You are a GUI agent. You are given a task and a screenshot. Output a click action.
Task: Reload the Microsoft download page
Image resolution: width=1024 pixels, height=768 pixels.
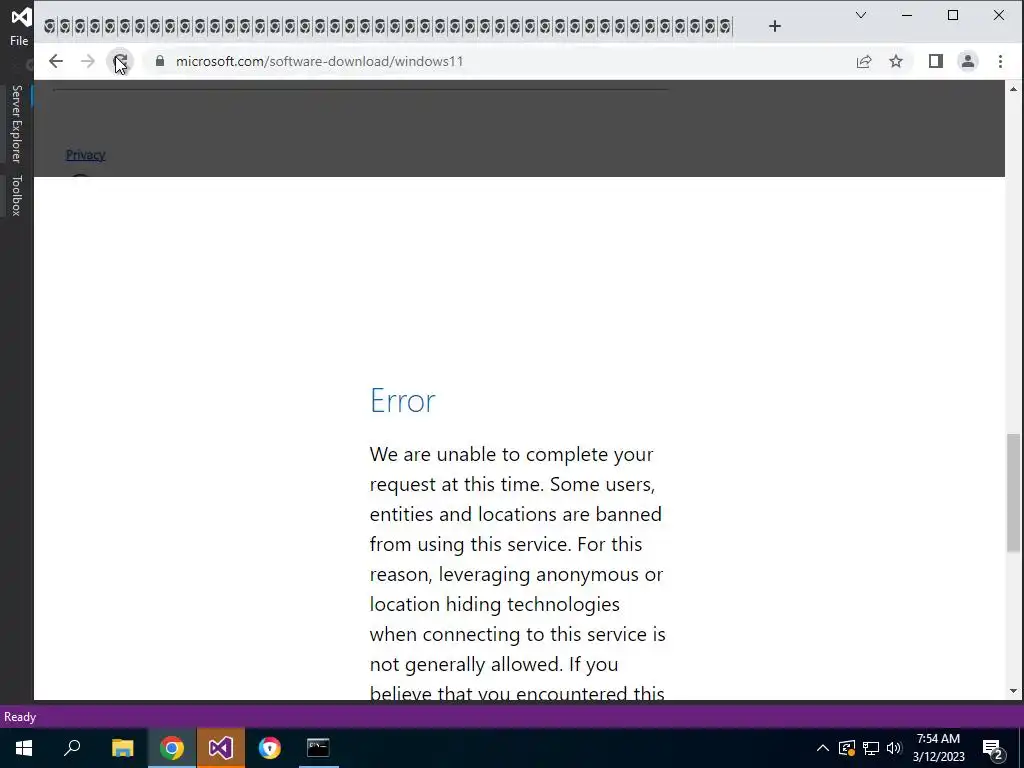point(120,61)
